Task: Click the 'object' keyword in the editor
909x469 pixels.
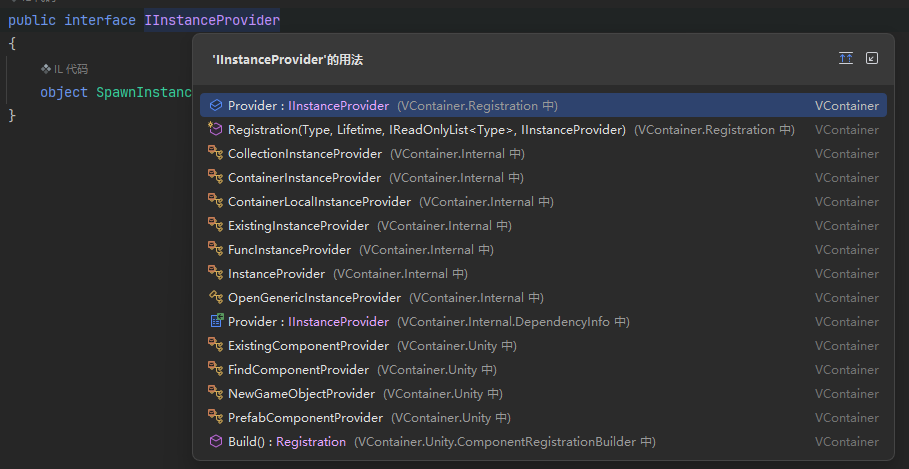Action: (64, 92)
